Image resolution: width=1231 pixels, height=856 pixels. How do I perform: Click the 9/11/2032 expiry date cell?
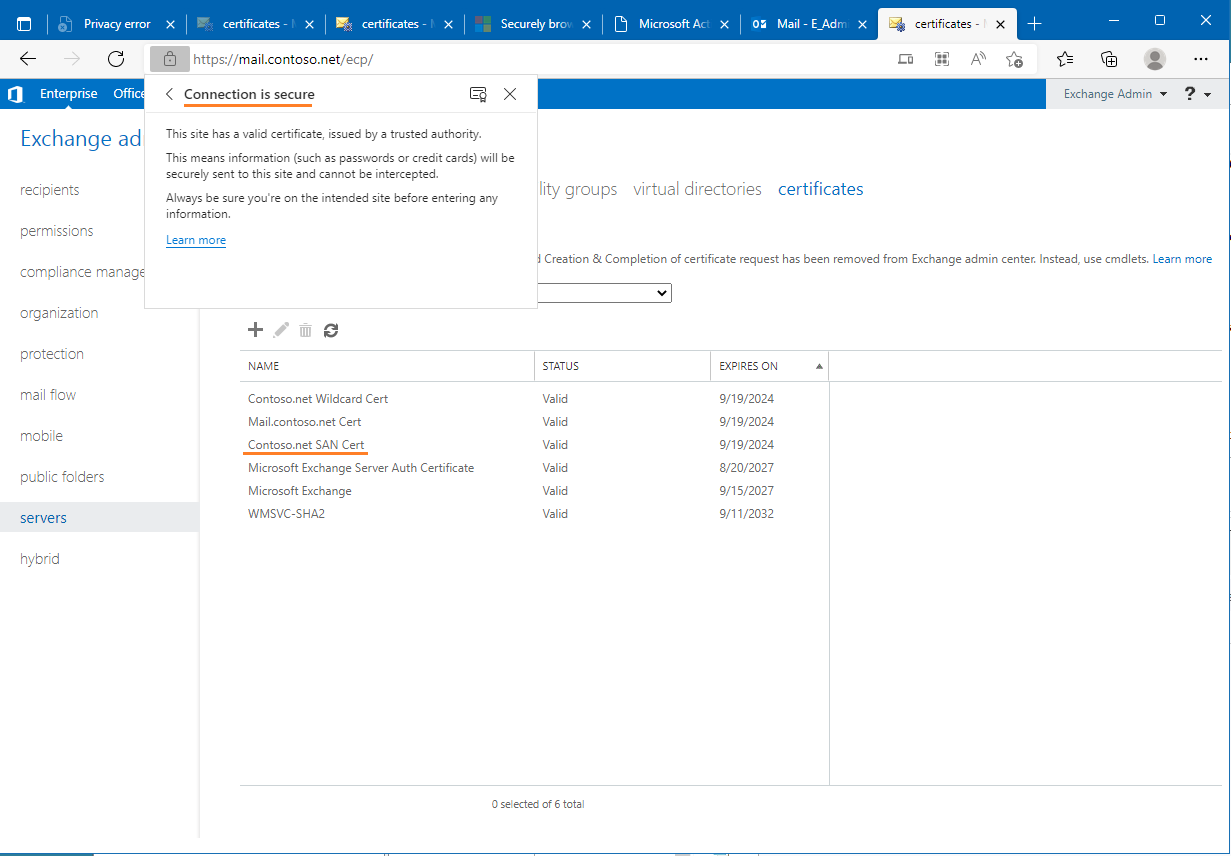pyautogui.click(x=746, y=514)
